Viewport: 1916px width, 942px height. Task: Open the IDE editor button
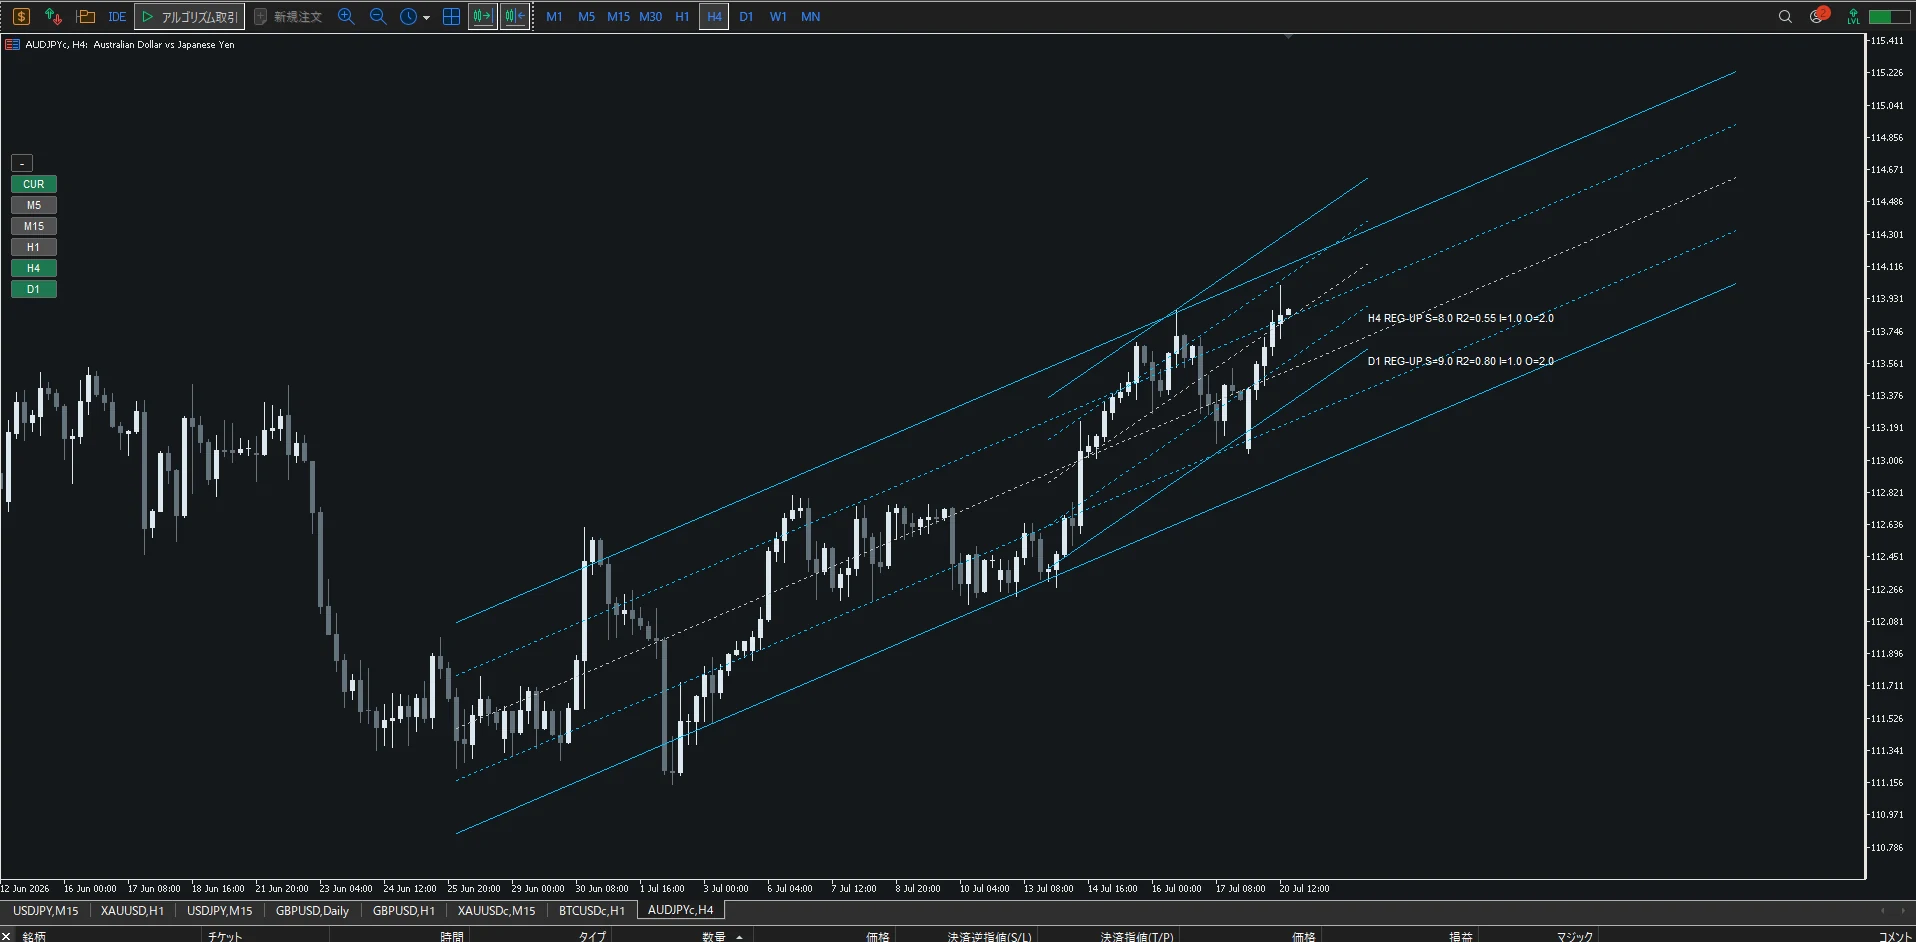(x=117, y=17)
